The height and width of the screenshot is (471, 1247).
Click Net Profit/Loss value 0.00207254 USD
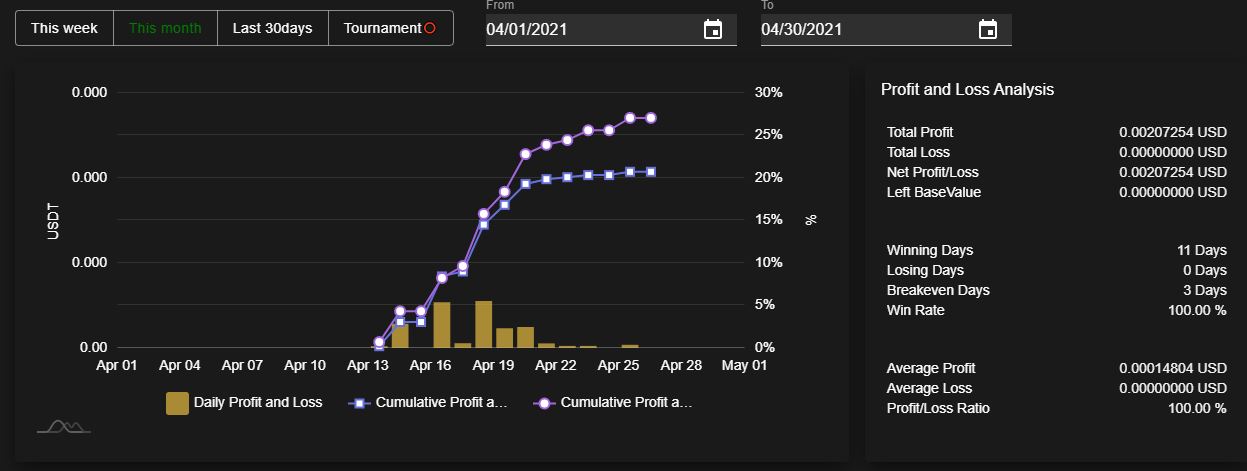coord(1173,172)
